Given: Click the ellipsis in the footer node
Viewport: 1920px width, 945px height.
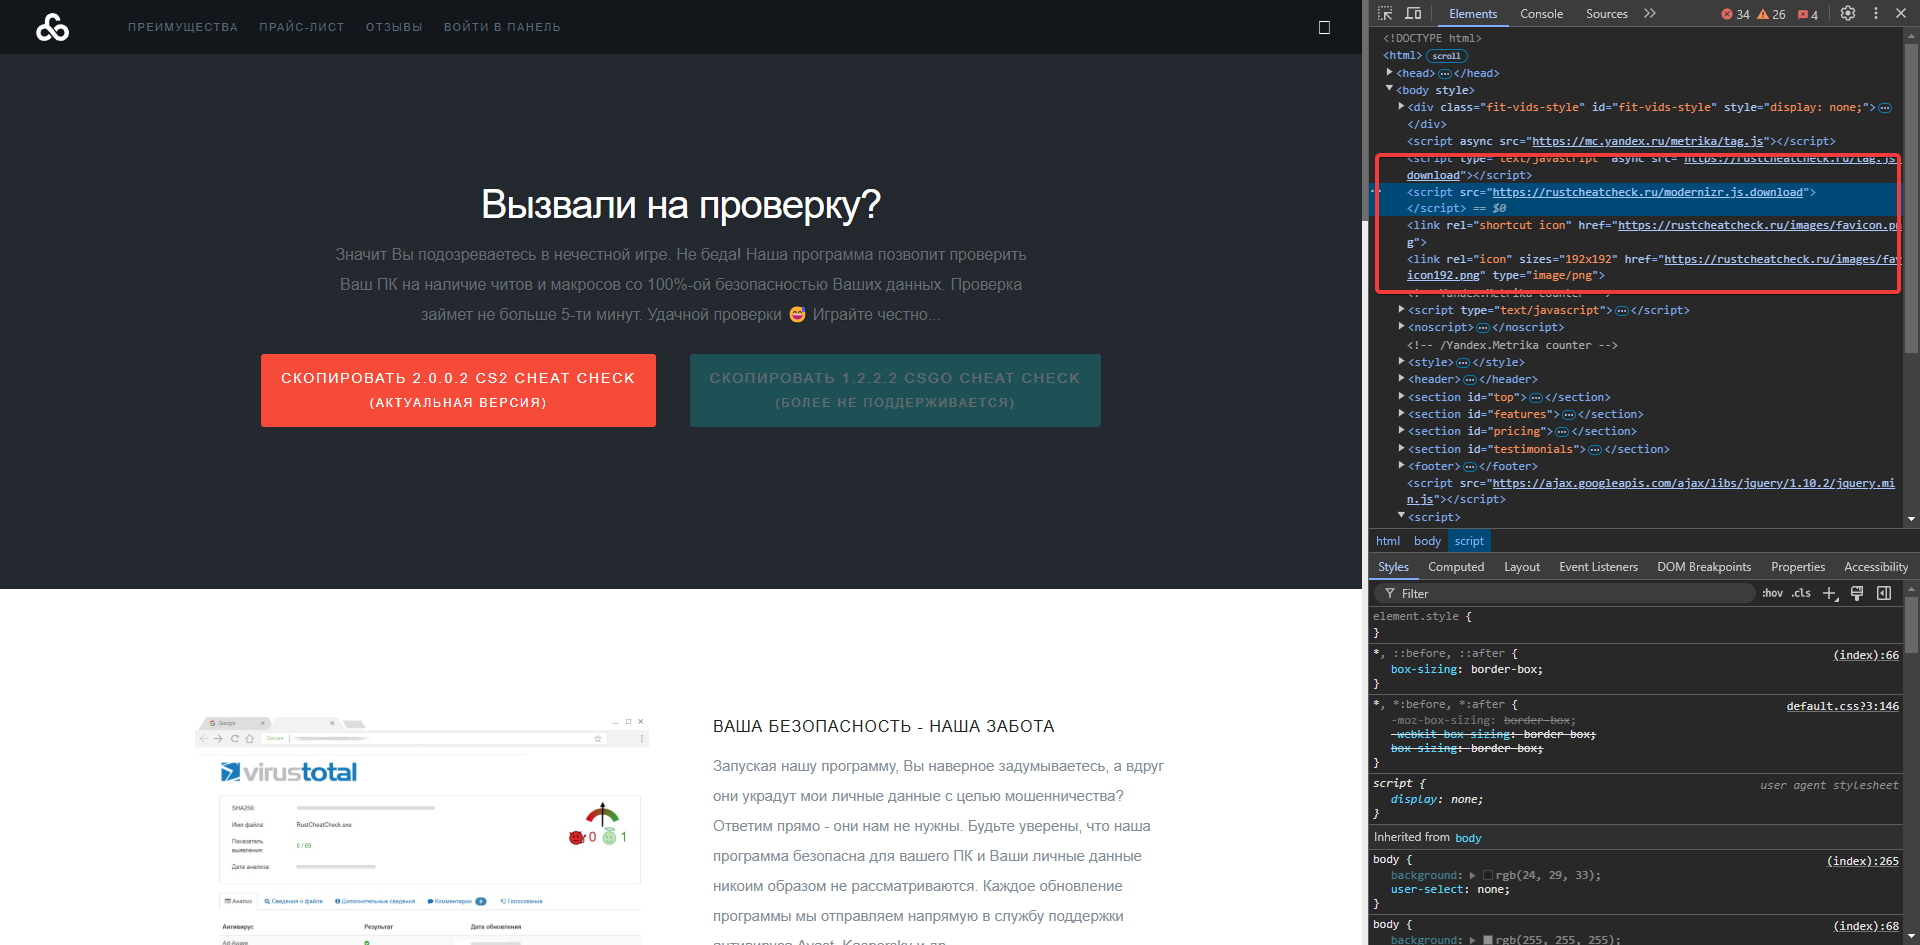Looking at the screenshot, I should point(1470,467).
